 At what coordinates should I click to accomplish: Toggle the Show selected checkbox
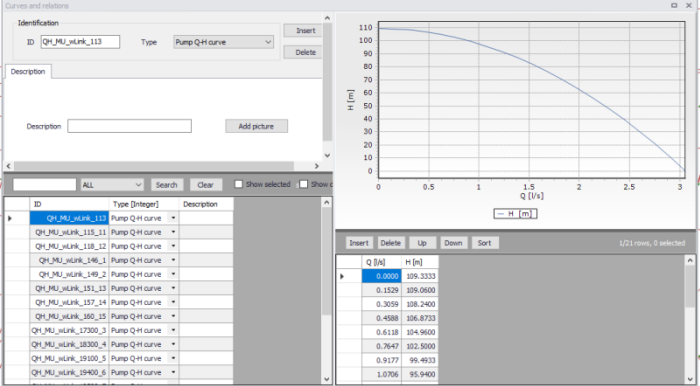coord(239,184)
